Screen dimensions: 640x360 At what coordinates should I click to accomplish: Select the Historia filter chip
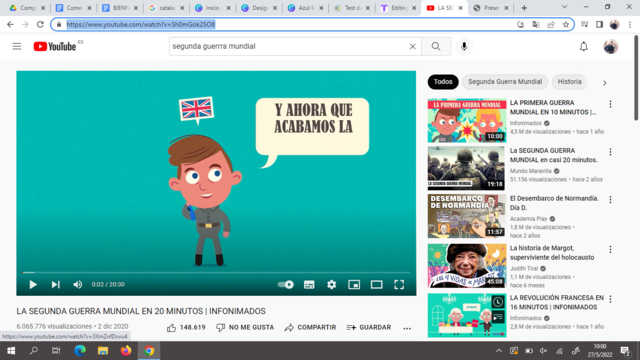[569, 82]
